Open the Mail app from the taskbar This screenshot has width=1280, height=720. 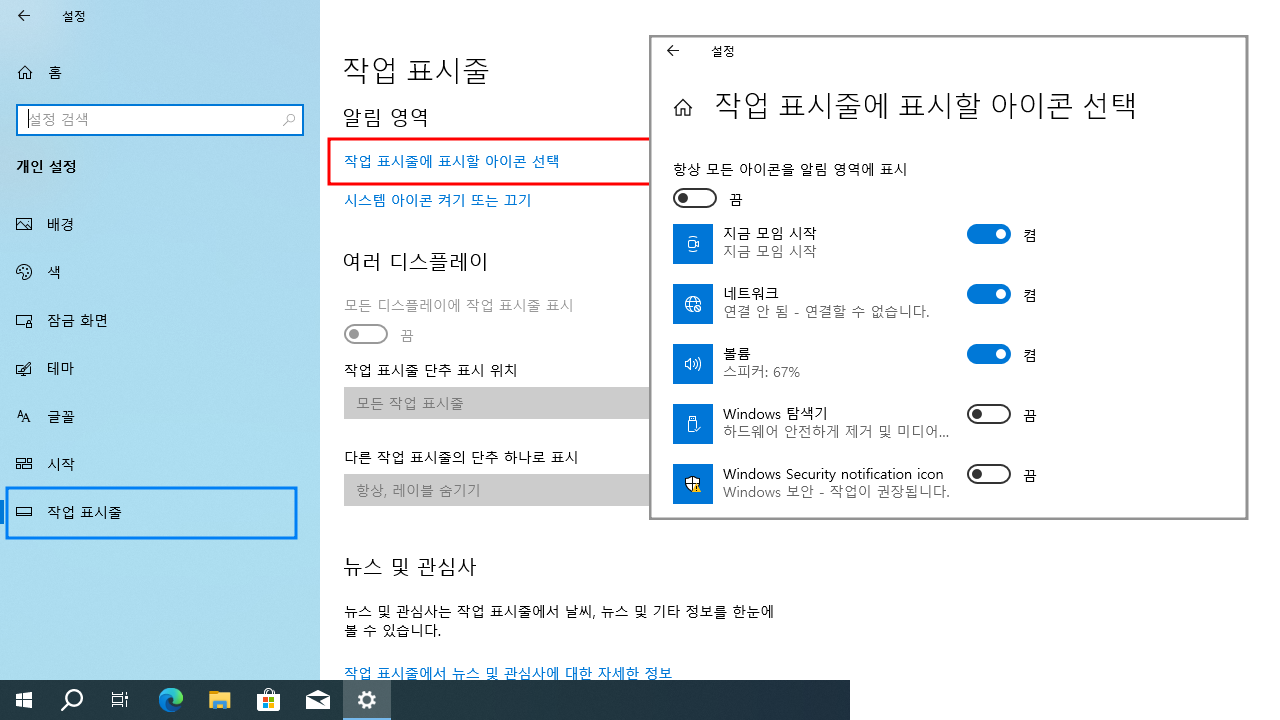(318, 700)
